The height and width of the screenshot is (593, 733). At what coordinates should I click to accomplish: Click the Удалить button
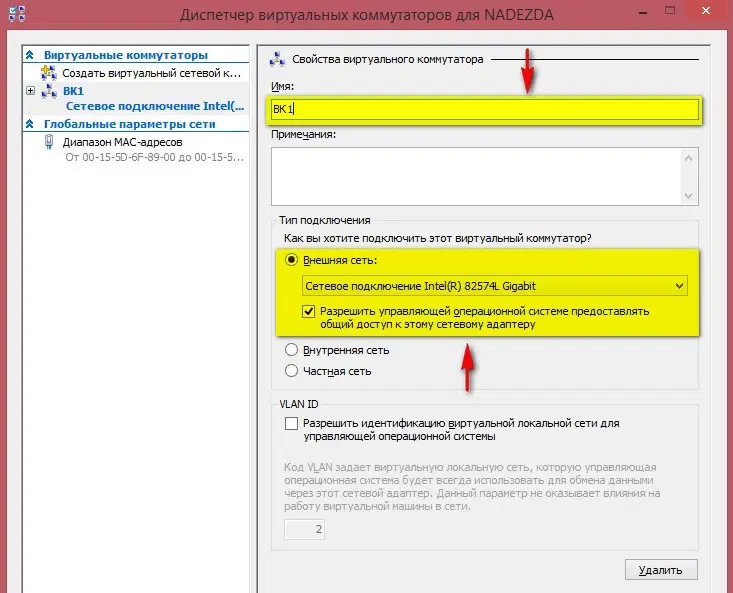(661, 570)
